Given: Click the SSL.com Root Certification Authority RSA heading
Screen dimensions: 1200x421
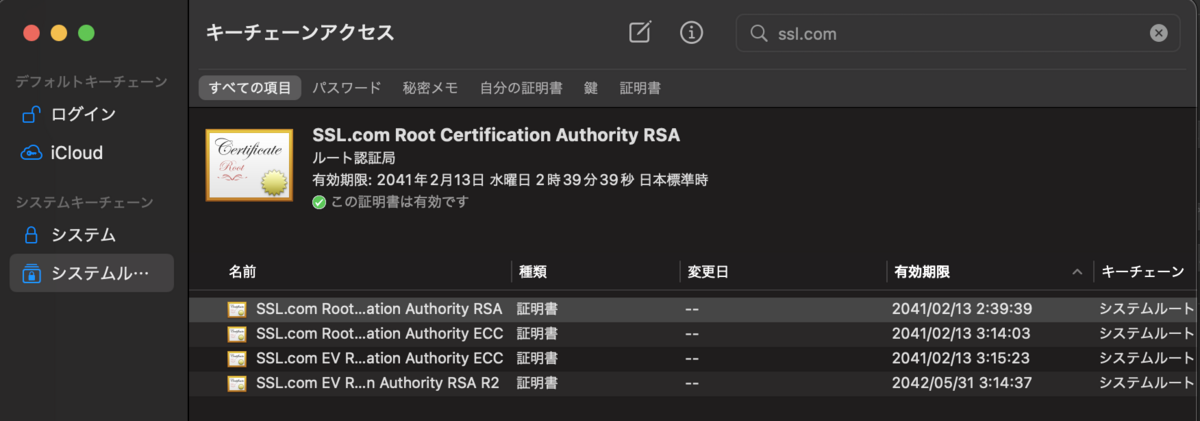Looking at the screenshot, I should pos(496,136).
